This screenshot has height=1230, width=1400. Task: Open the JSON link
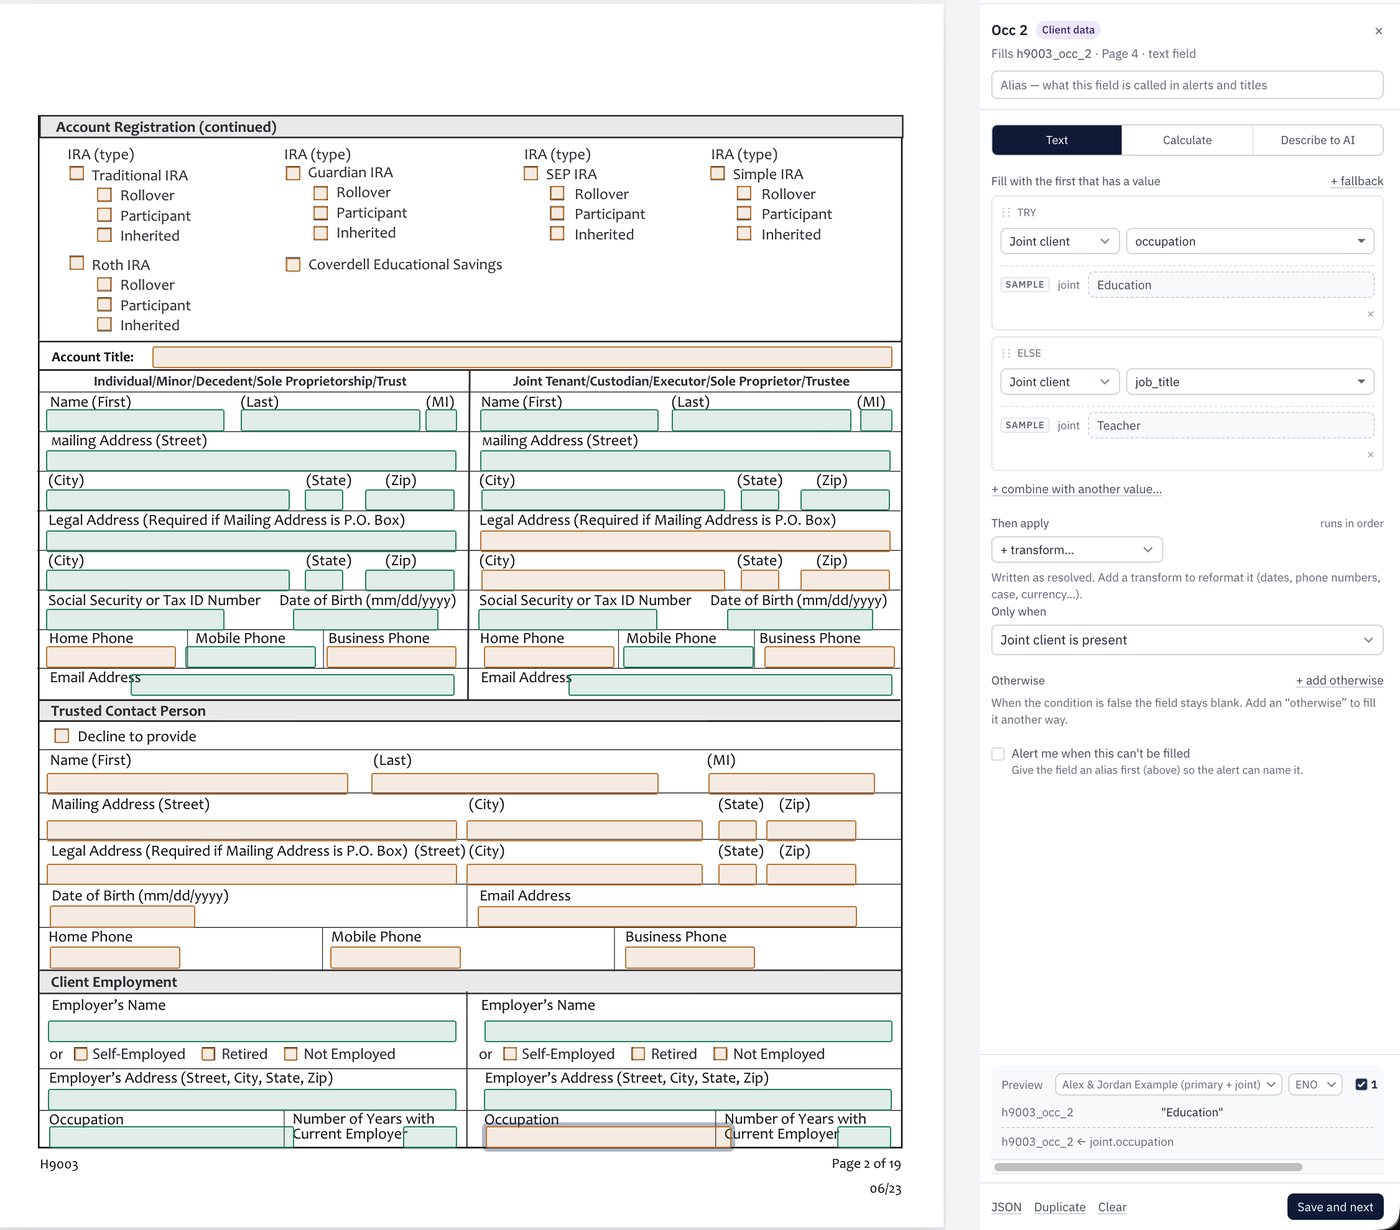coord(1006,1207)
